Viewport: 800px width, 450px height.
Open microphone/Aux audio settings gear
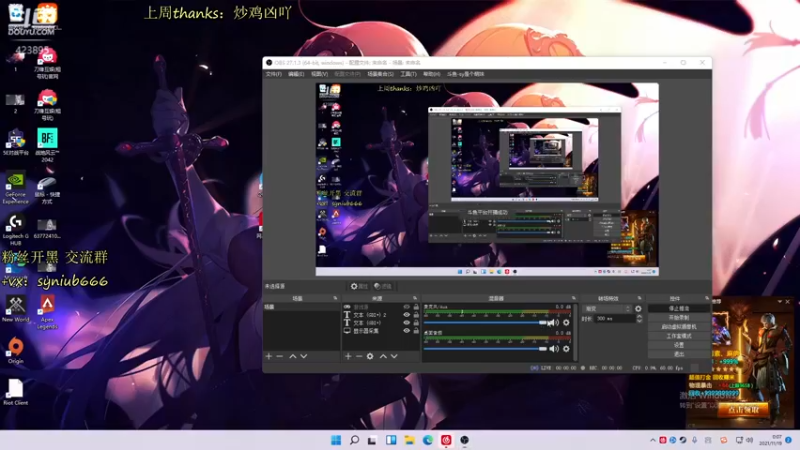[566, 322]
